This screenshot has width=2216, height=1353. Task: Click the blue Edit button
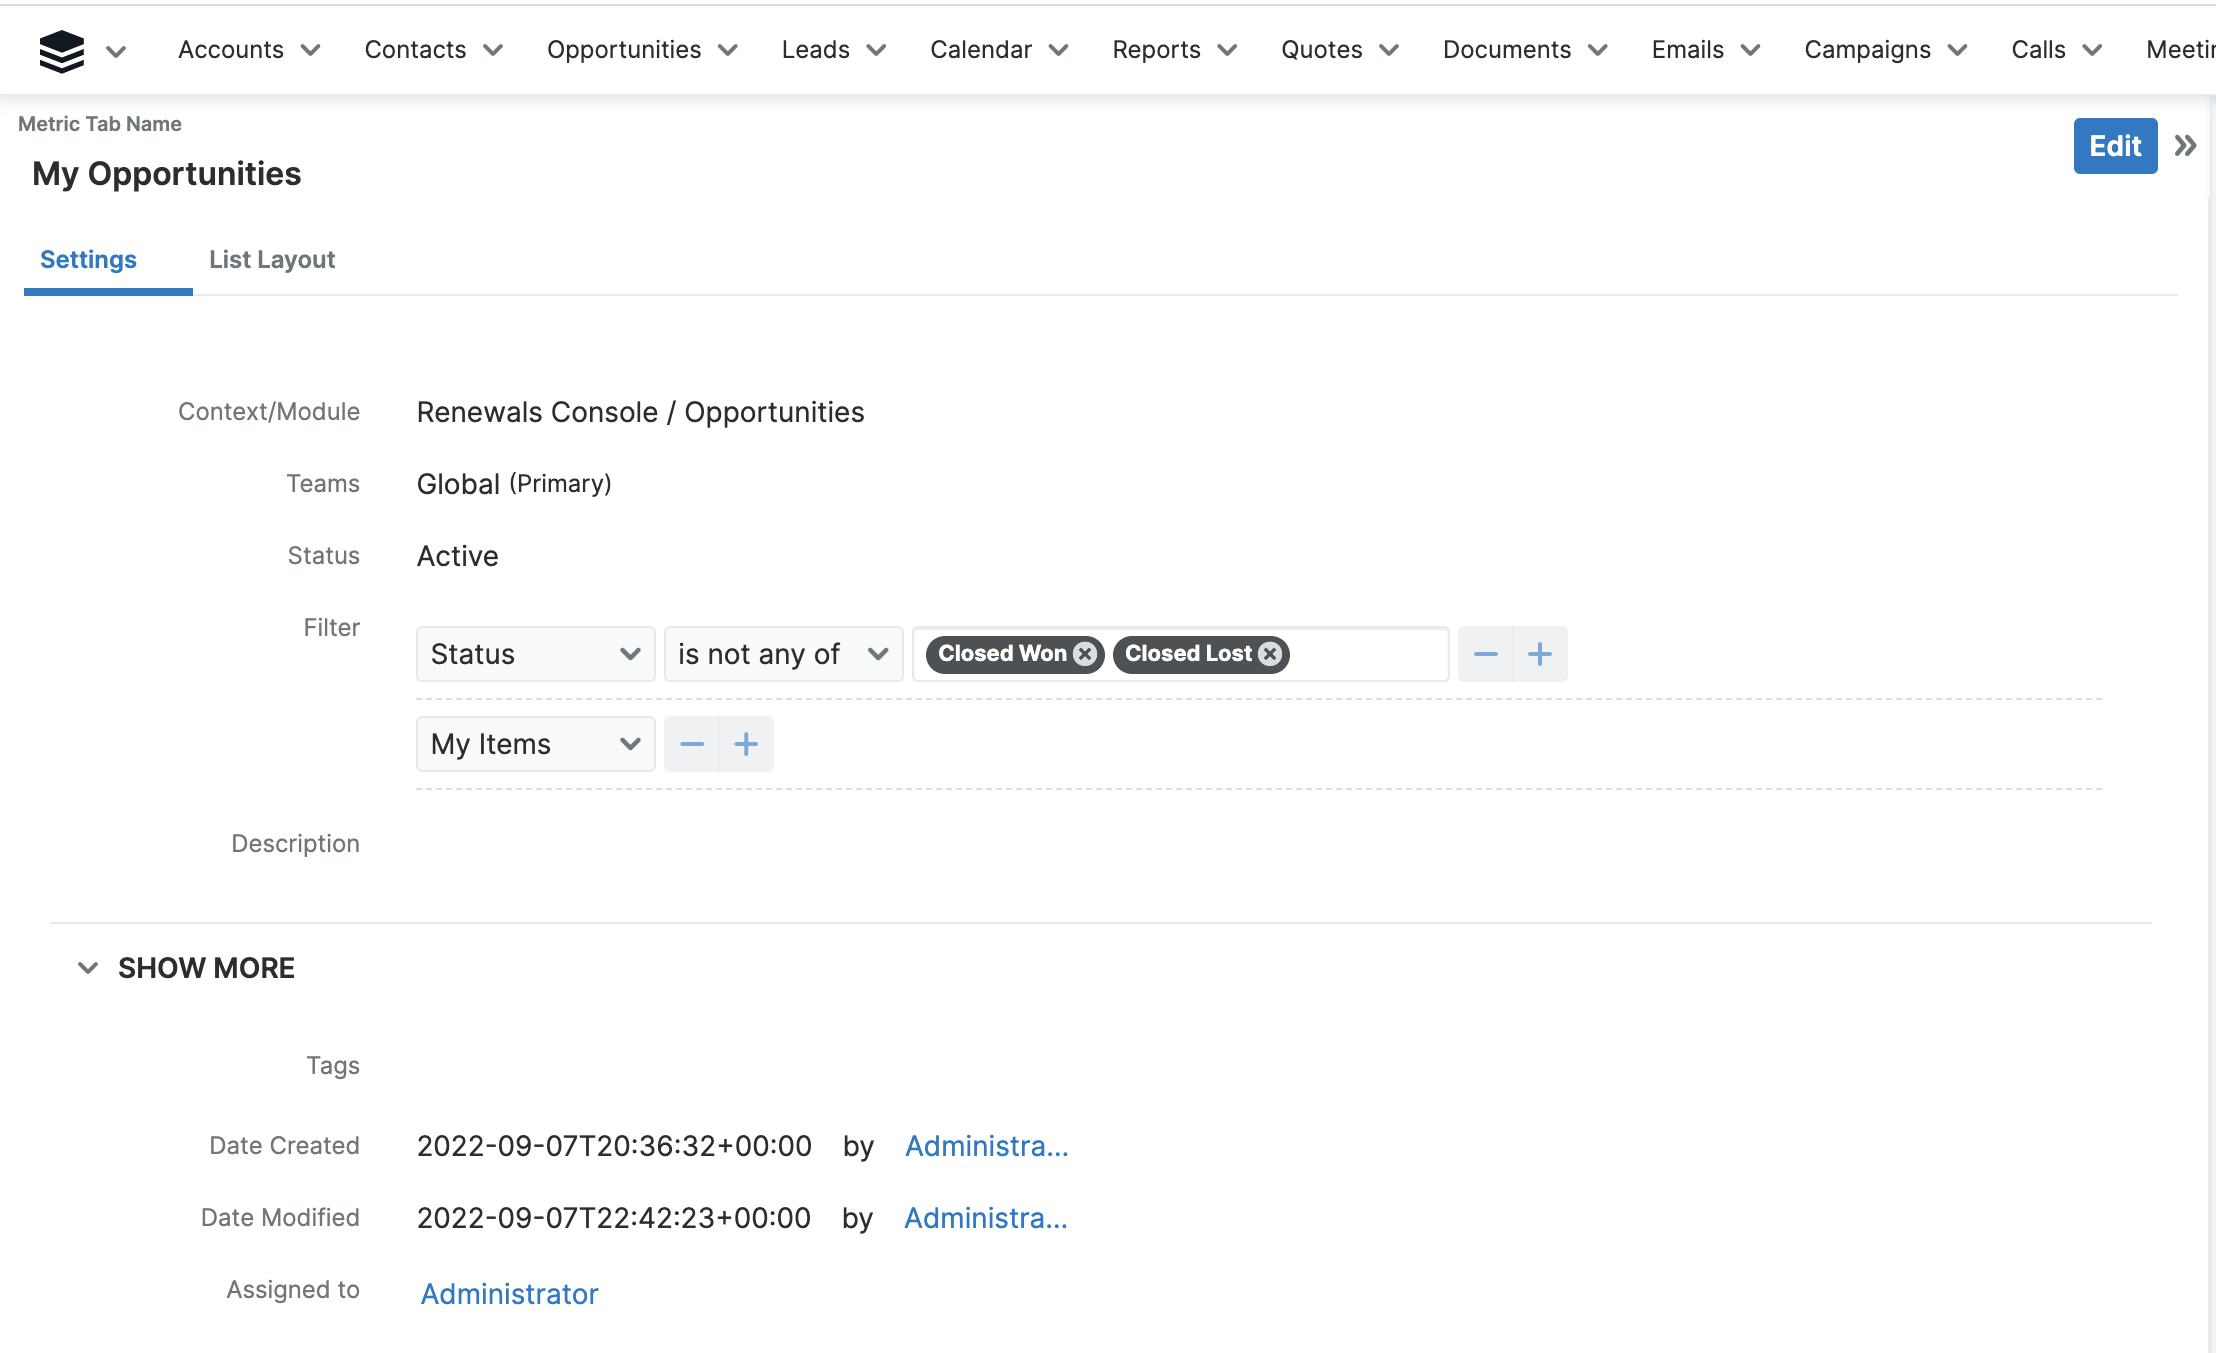[2114, 146]
